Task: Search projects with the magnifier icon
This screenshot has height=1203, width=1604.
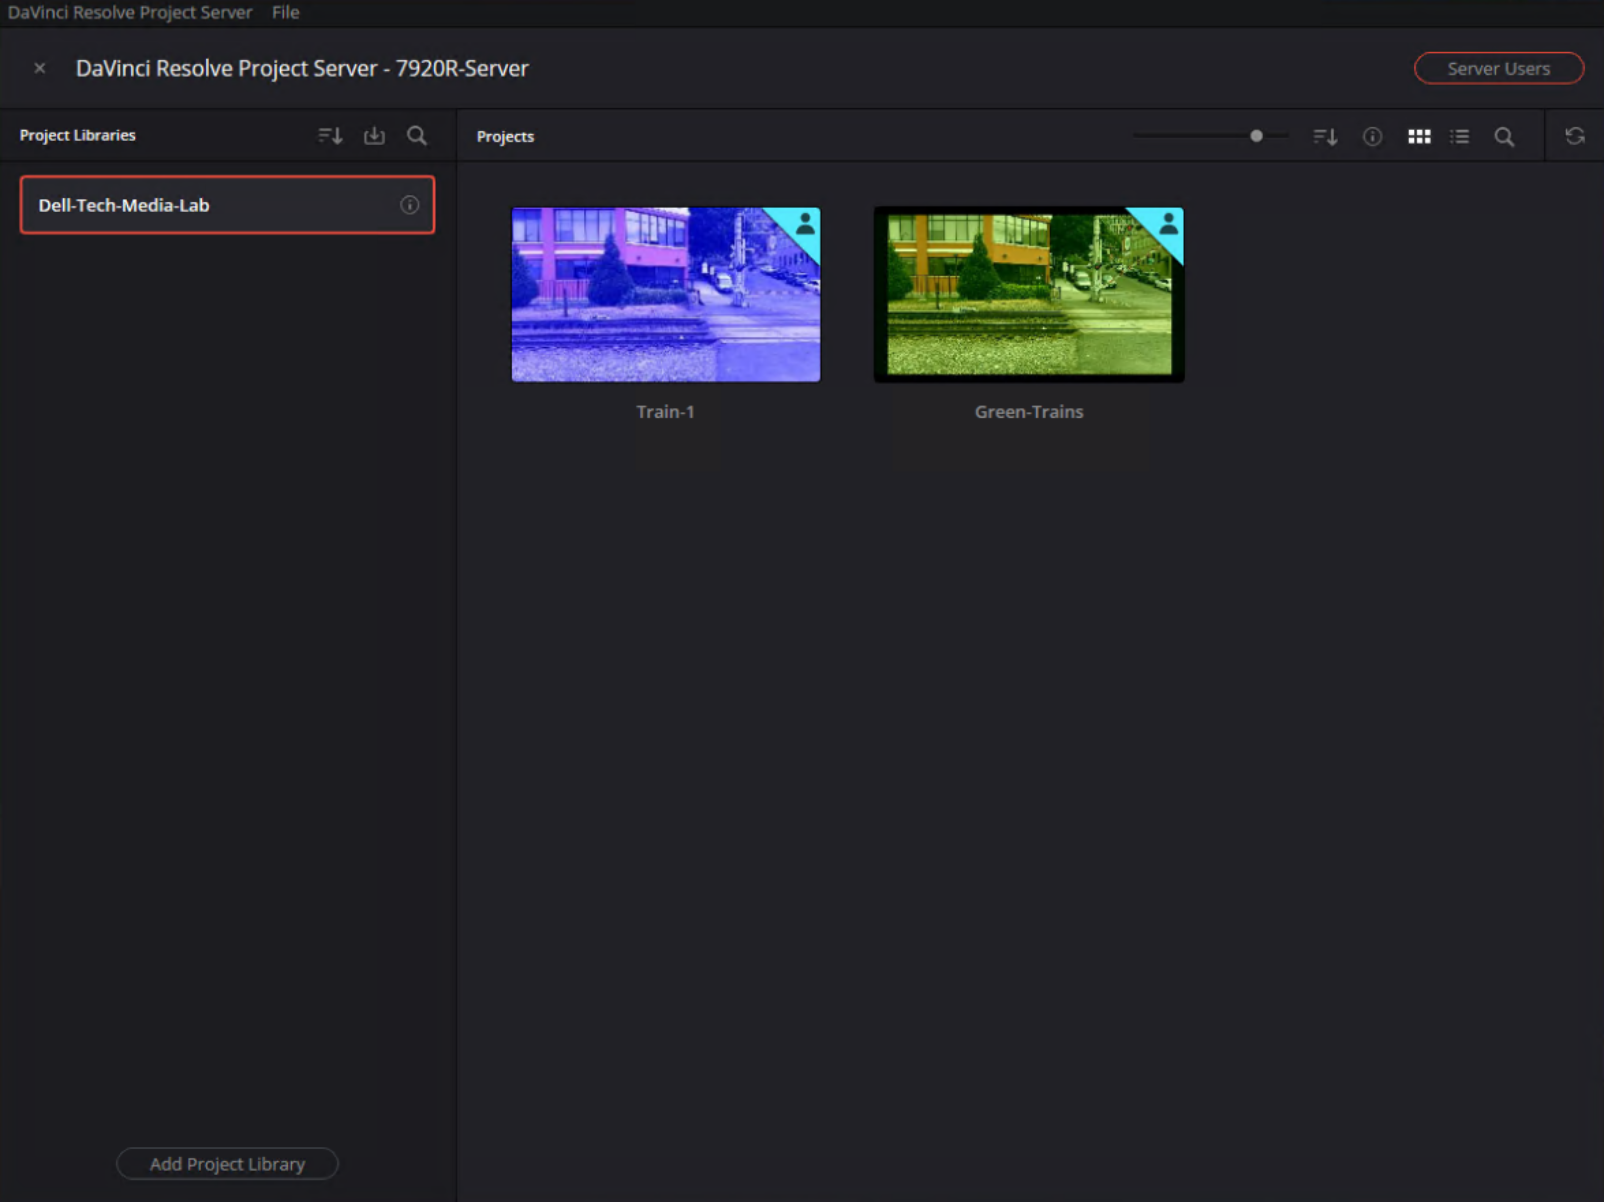Action: 1504,137
